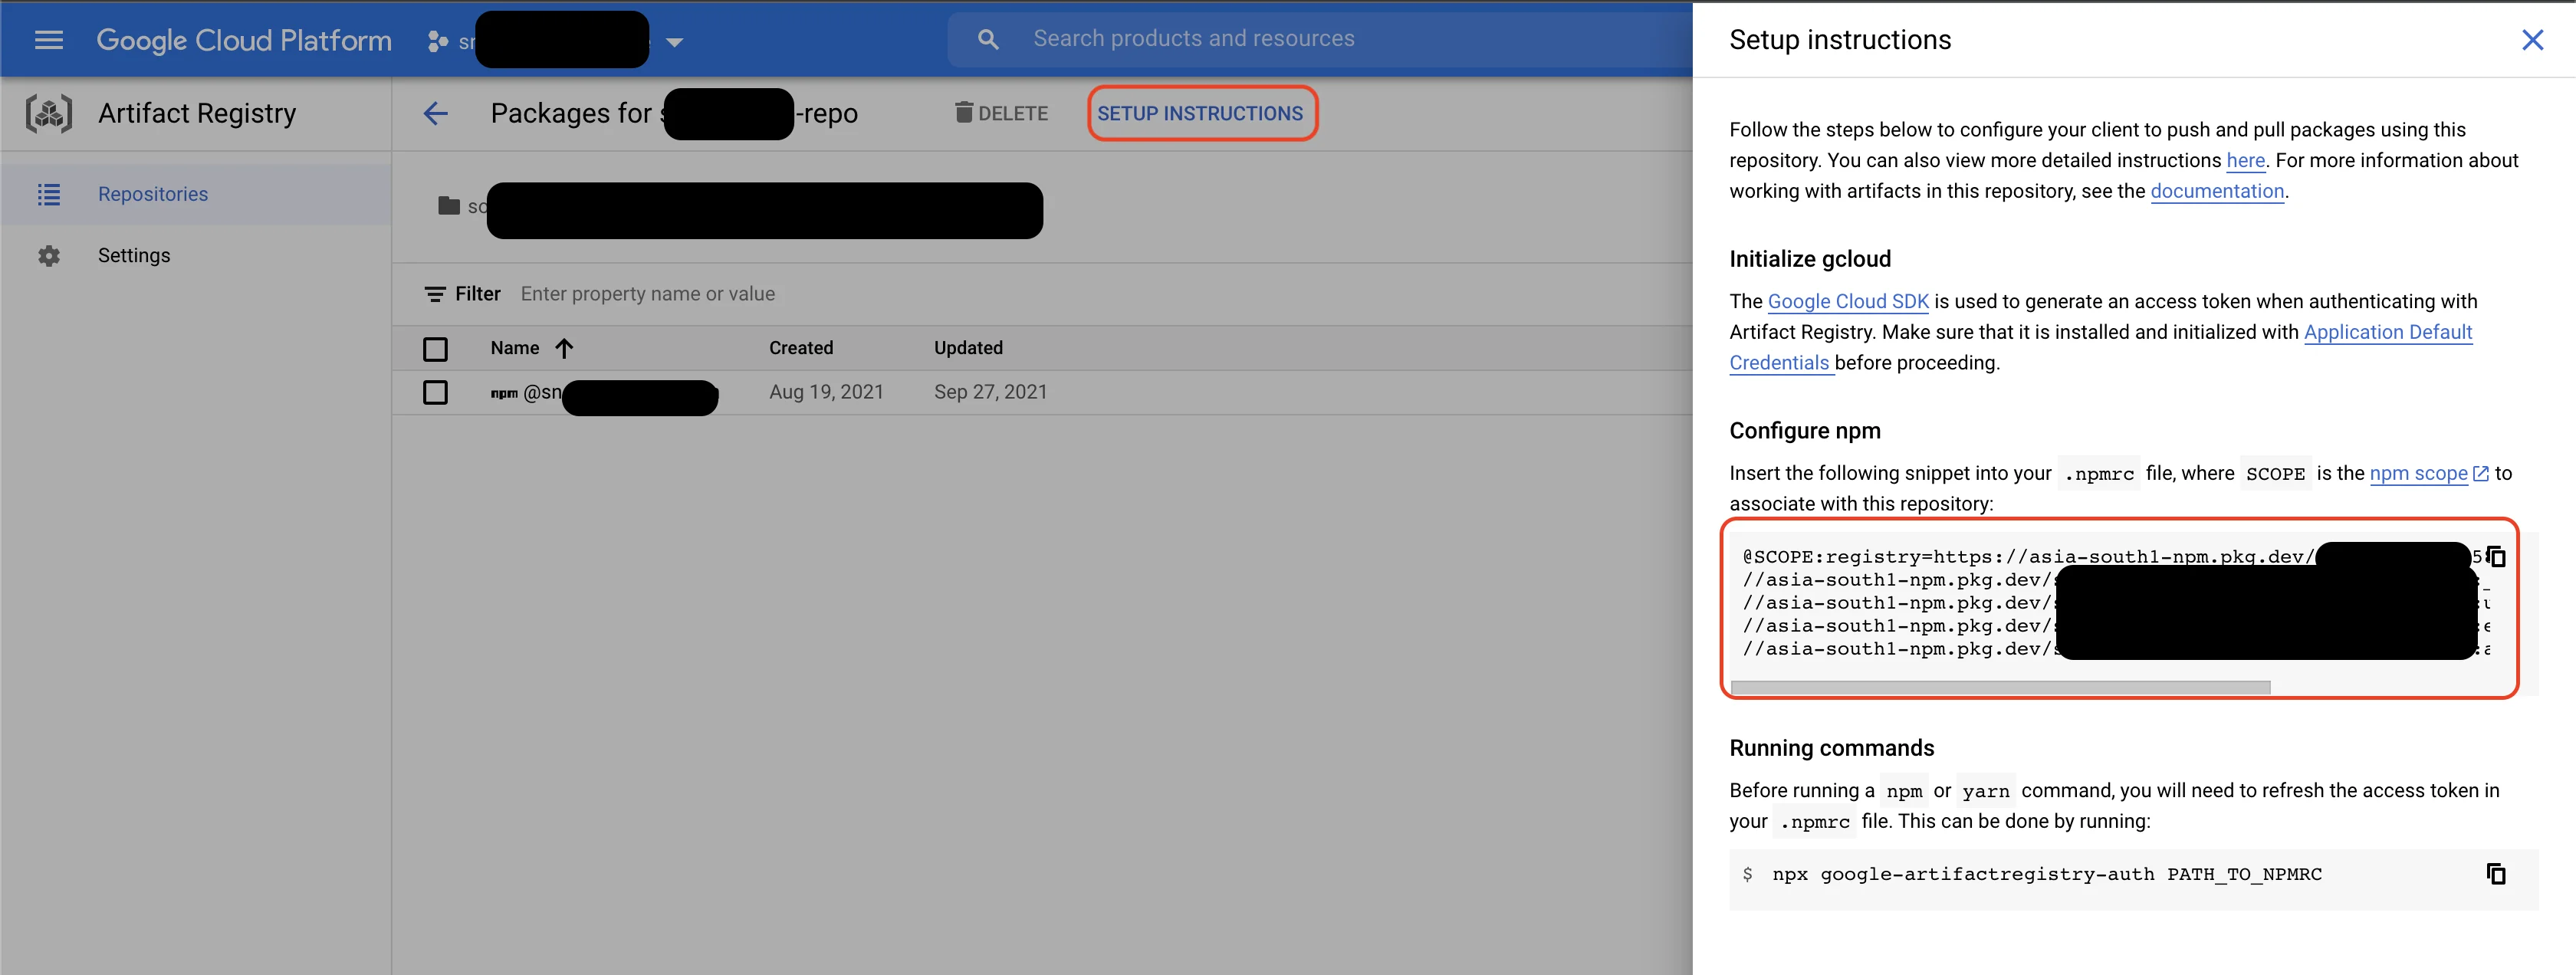Click the Name sort ascending arrow
Screen dimensions: 2576x975
[564, 348]
